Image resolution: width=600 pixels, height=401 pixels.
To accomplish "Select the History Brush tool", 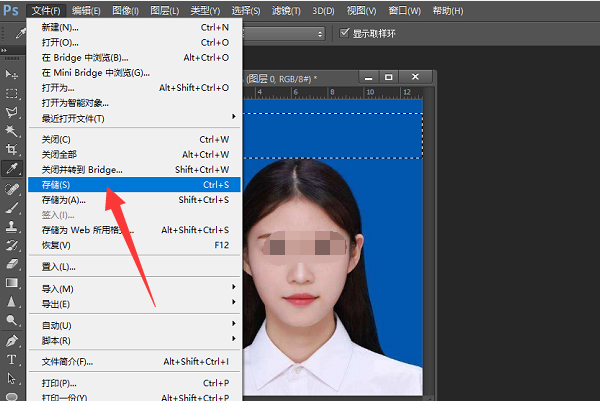I will (11, 245).
